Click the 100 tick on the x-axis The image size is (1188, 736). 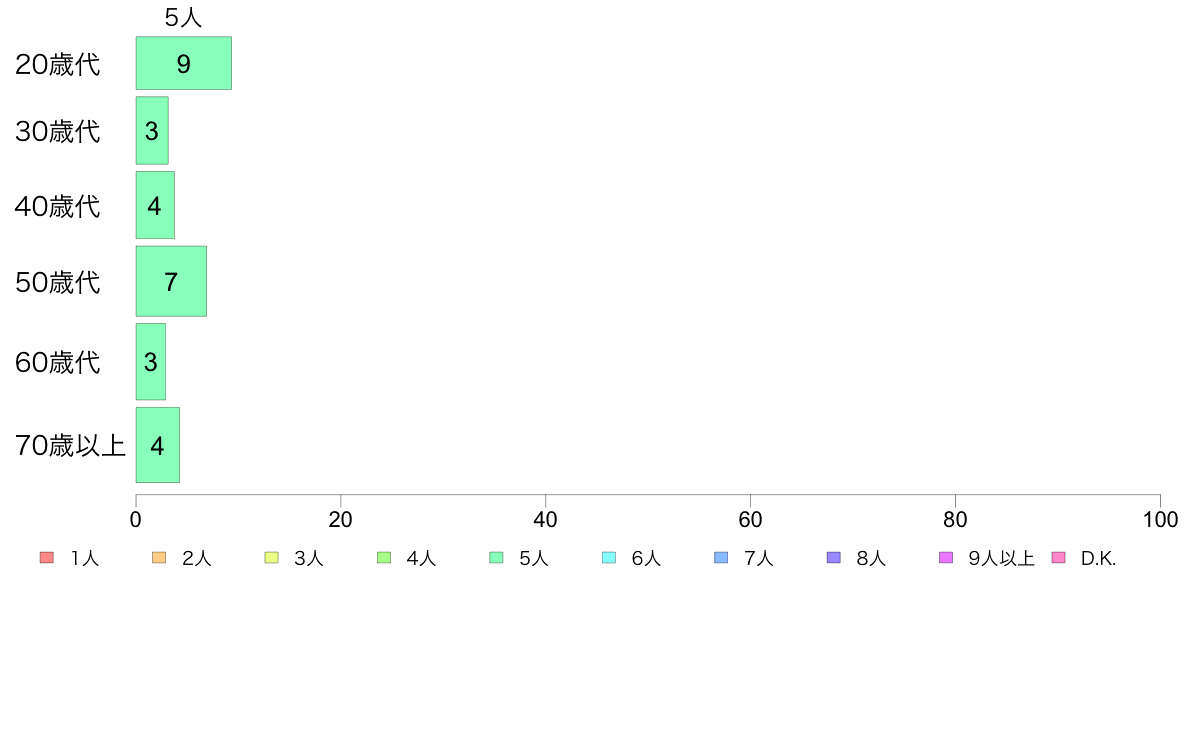[x=1160, y=519]
